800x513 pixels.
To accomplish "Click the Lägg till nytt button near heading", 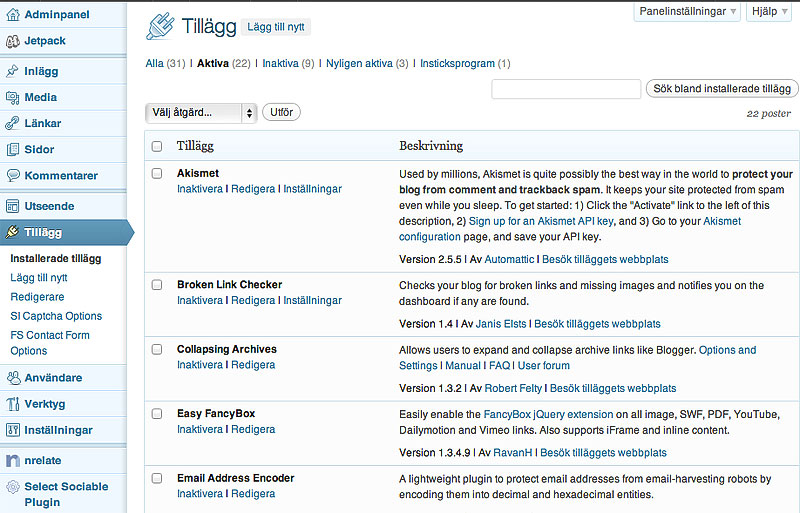I will tap(276, 27).
